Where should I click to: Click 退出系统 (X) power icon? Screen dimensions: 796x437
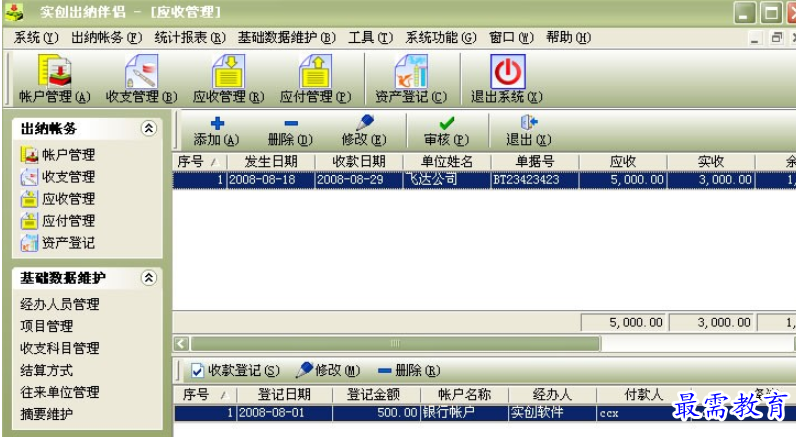click(508, 72)
